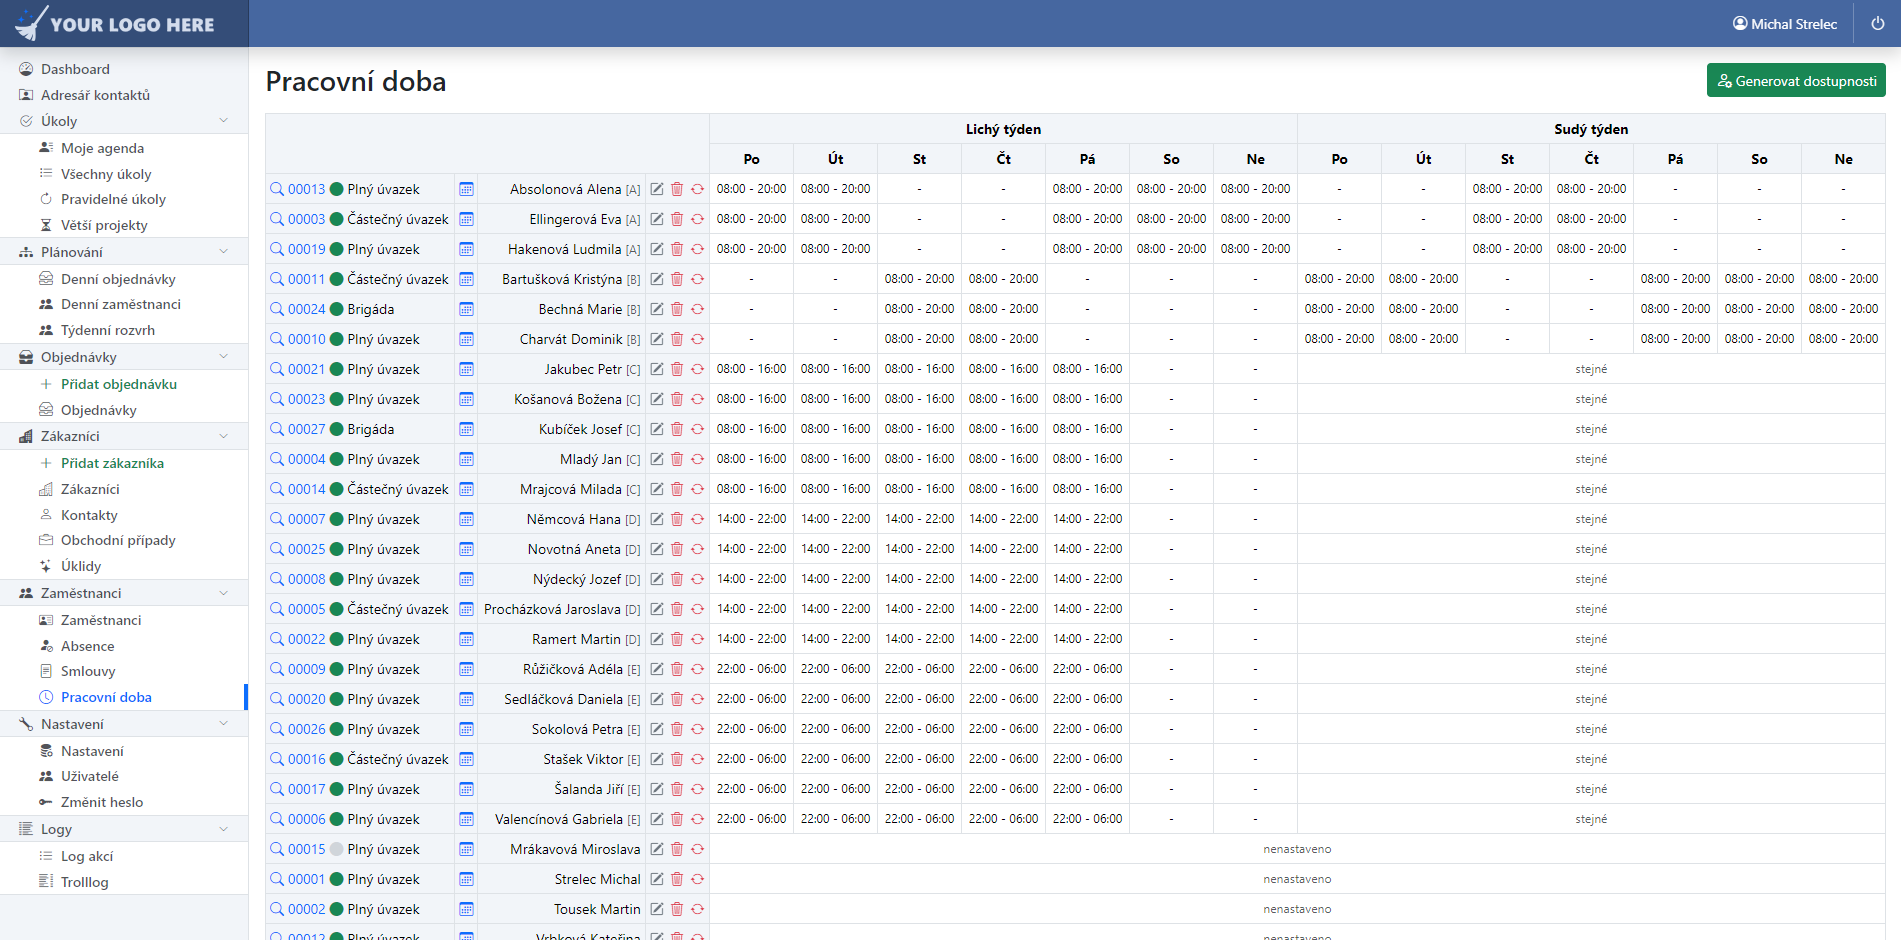Image resolution: width=1901 pixels, height=940 pixels.
Task: Click stejné cell in Jakubec Petr row
Action: (x=1591, y=369)
